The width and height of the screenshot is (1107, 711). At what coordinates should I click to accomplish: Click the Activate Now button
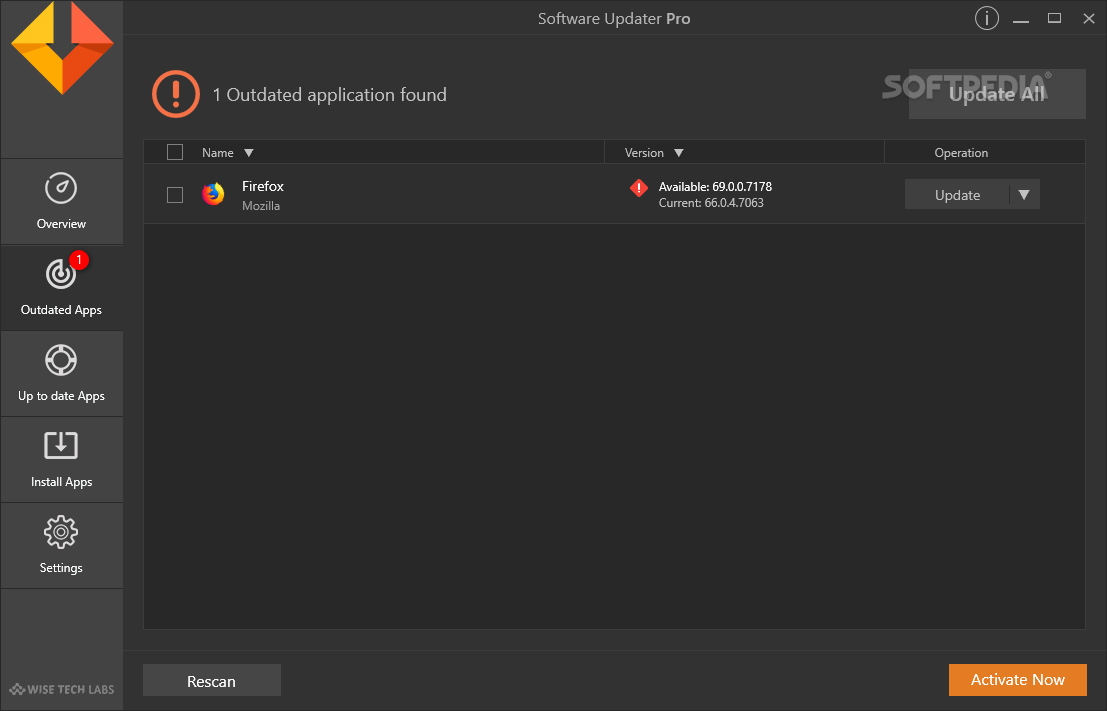(x=1017, y=680)
